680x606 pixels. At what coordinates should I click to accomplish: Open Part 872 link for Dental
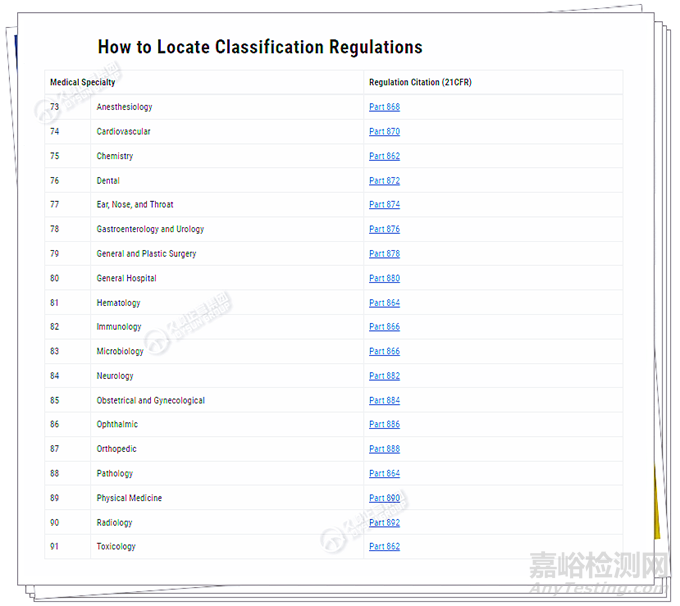384,180
